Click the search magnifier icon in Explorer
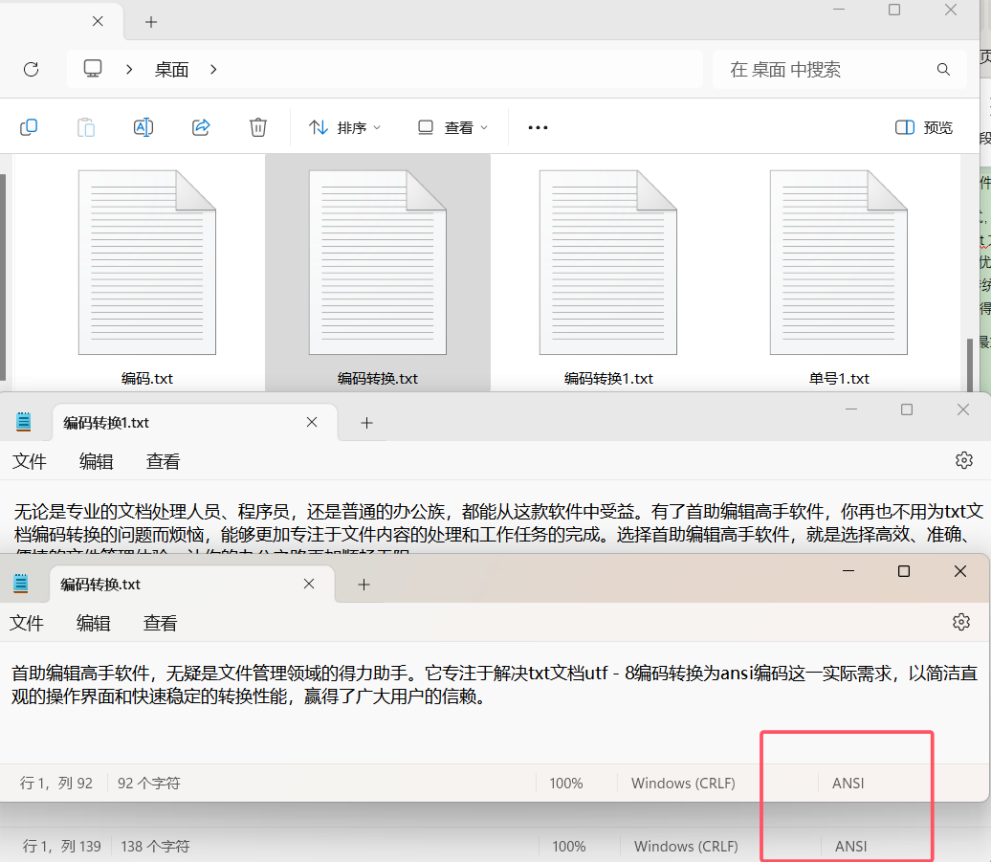Image resolution: width=992 pixels, height=863 pixels. pos(943,69)
